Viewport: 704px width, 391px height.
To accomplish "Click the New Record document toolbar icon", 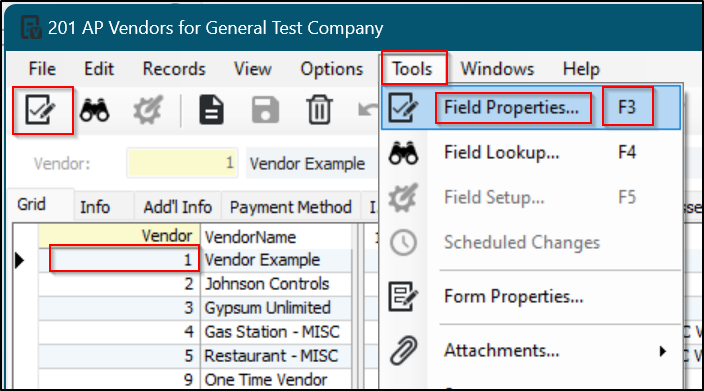I will (211, 110).
